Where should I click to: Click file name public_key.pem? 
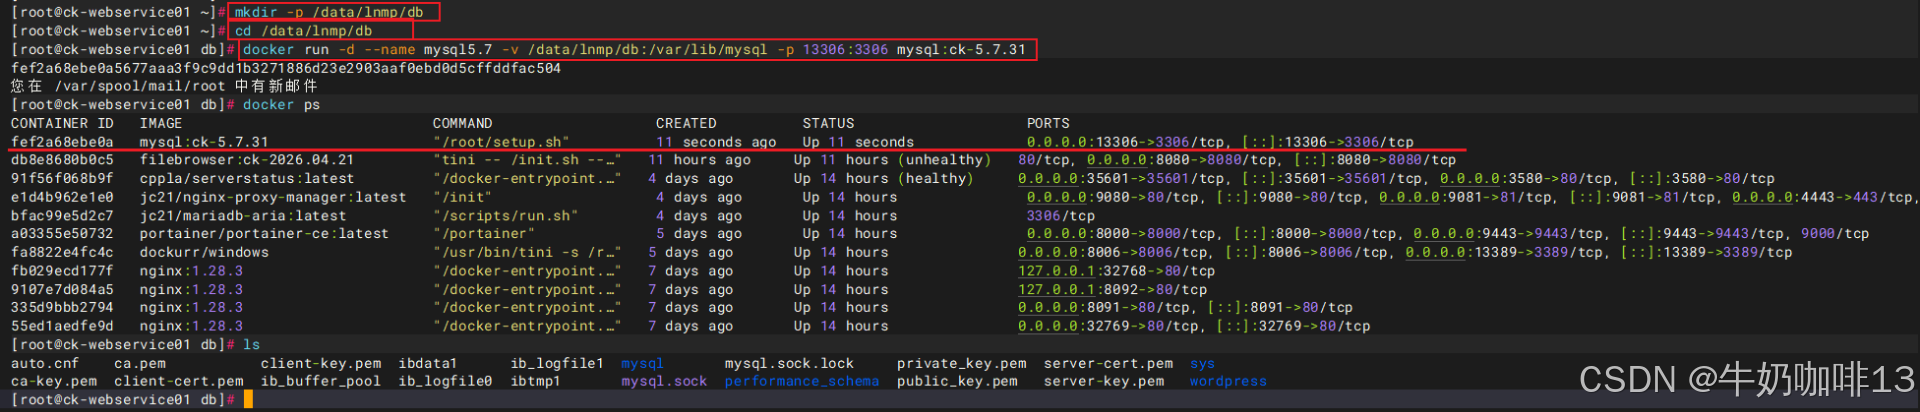click(957, 381)
